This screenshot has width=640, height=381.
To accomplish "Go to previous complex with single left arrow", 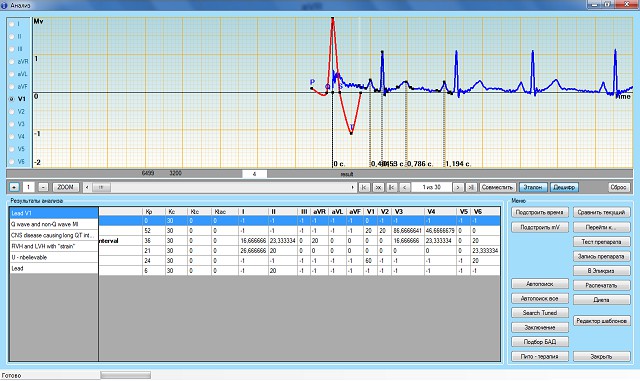I will tap(405, 187).
